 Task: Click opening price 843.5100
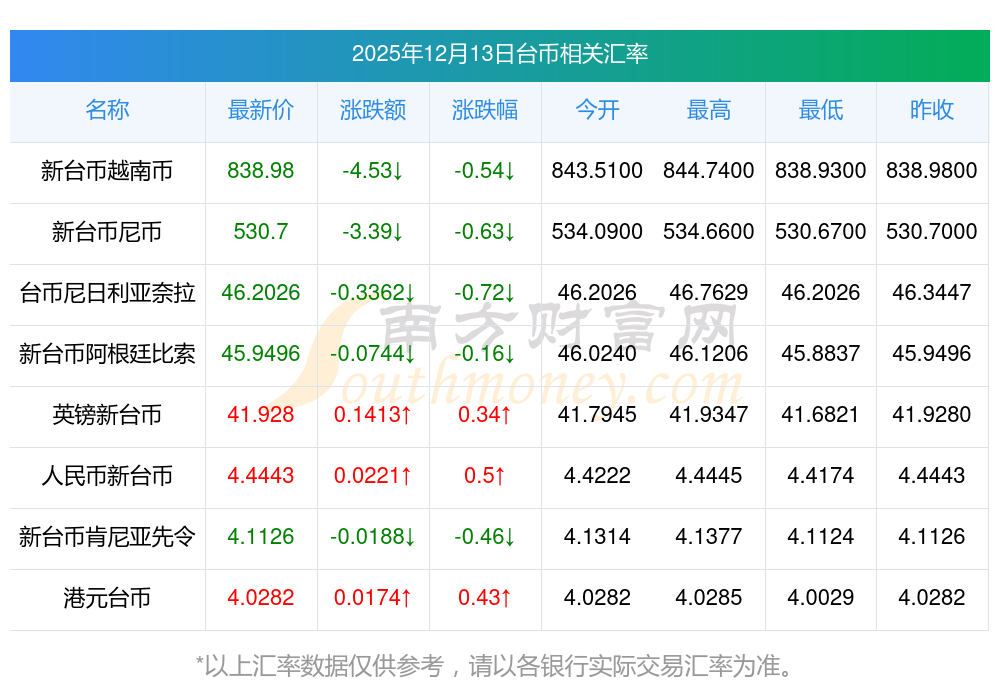597,170
